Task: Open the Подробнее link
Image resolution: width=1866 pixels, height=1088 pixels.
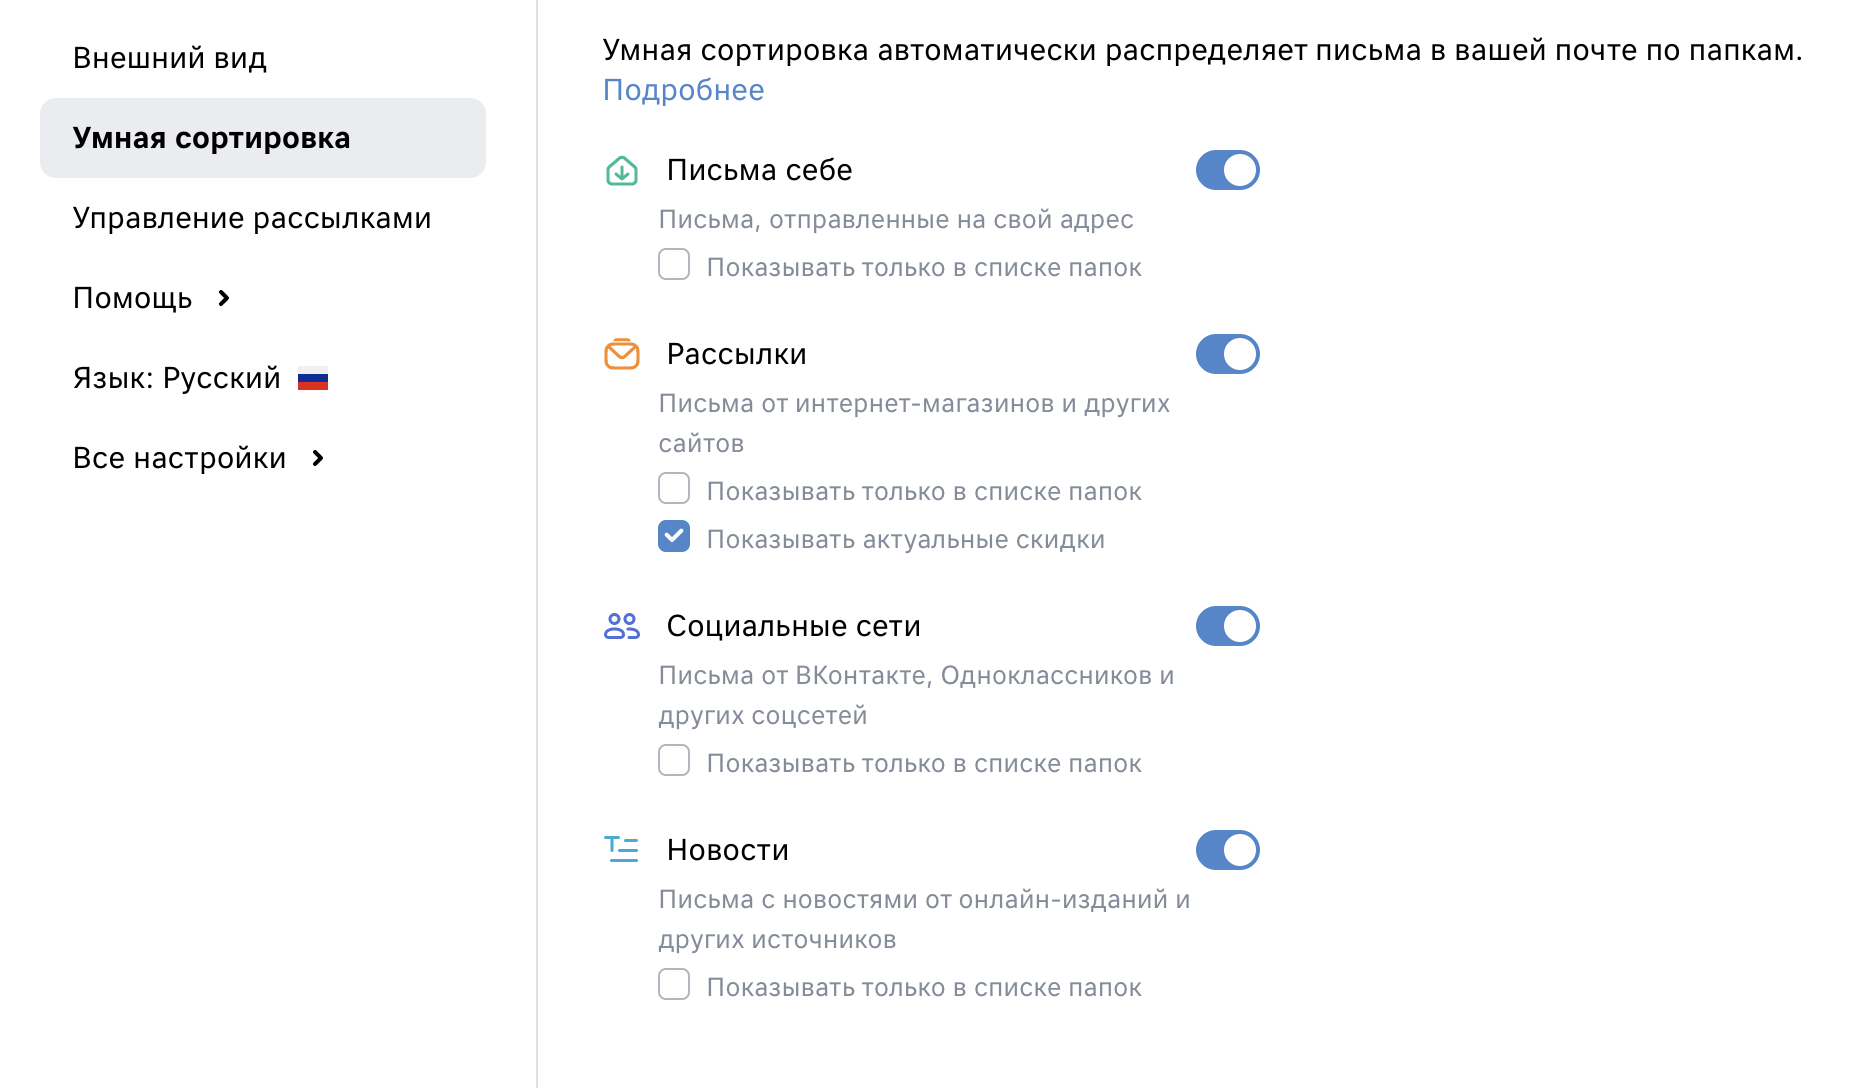Action: tap(683, 90)
